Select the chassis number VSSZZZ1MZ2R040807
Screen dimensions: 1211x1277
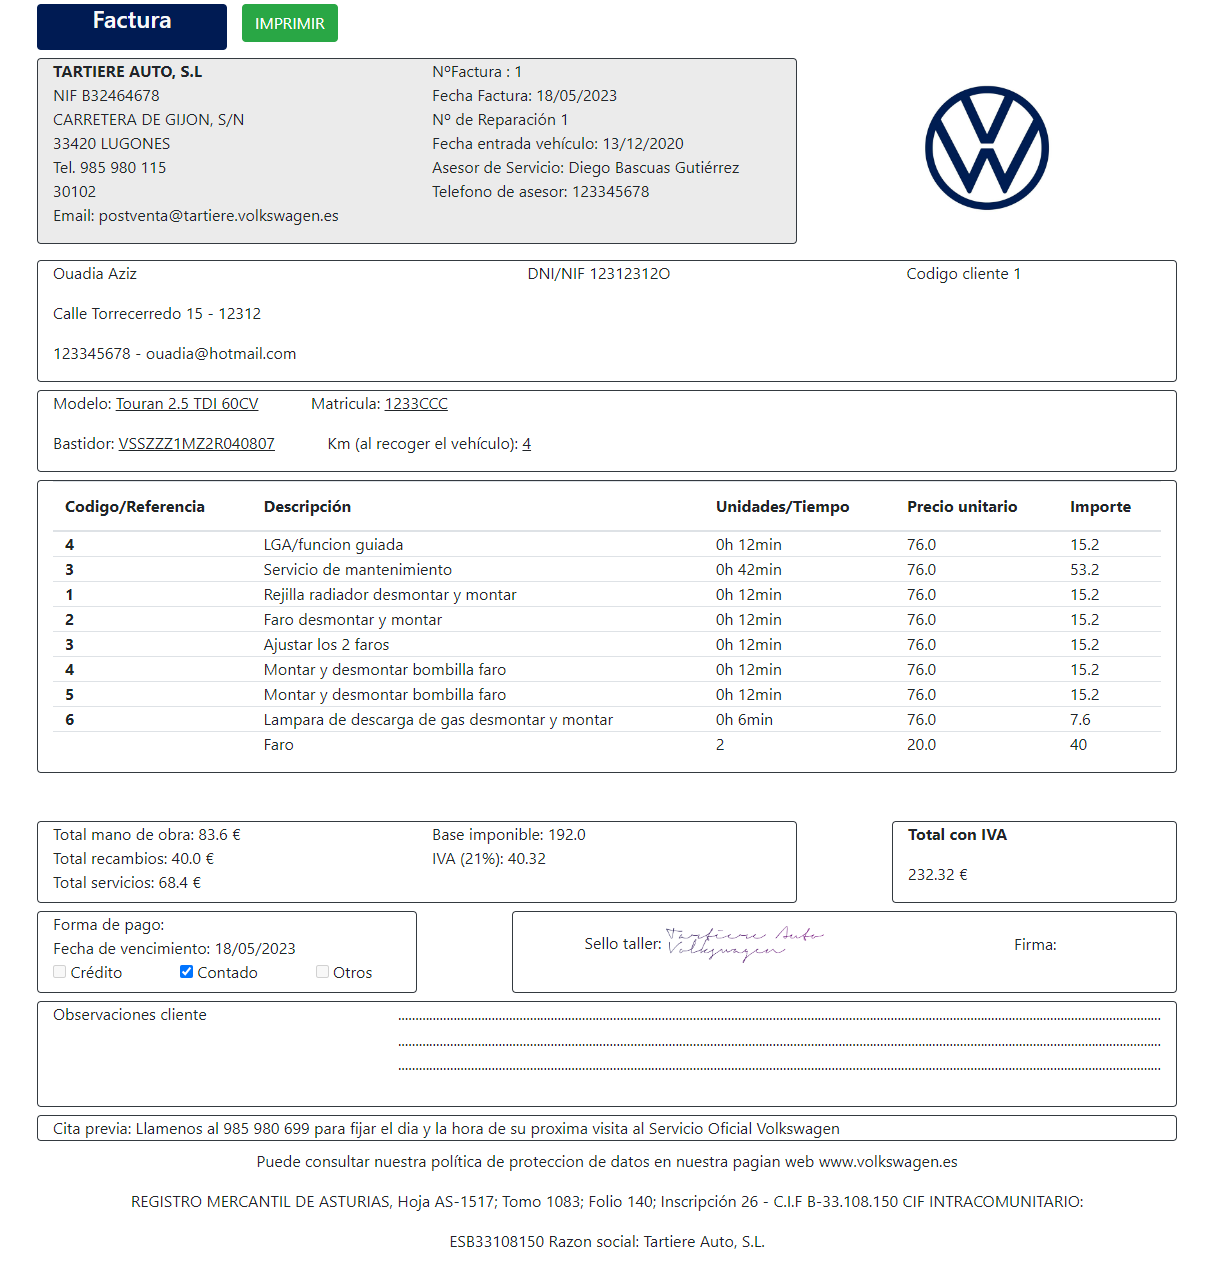click(196, 444)
